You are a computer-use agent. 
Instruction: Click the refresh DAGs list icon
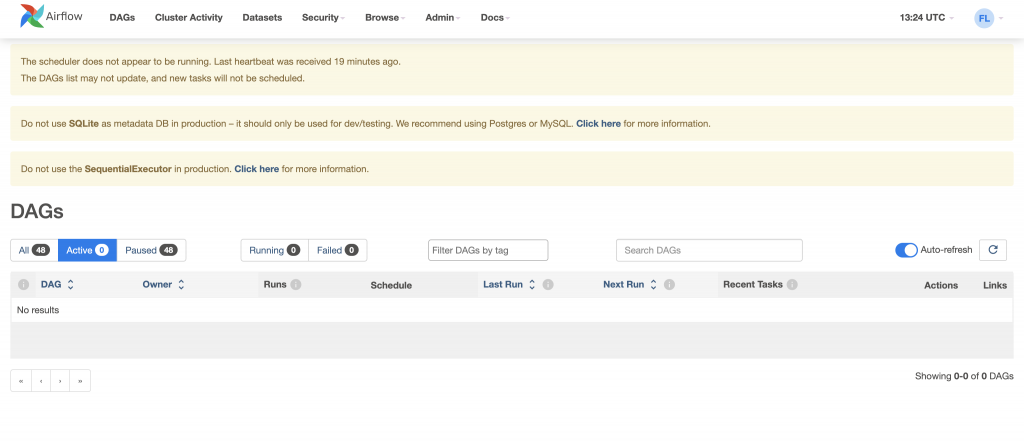tap(992, 250)
